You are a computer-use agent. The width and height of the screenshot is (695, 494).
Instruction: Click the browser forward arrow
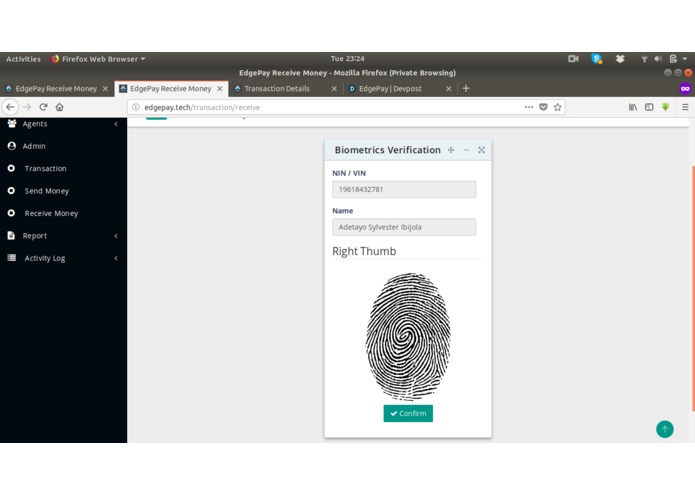pos(27,107)
